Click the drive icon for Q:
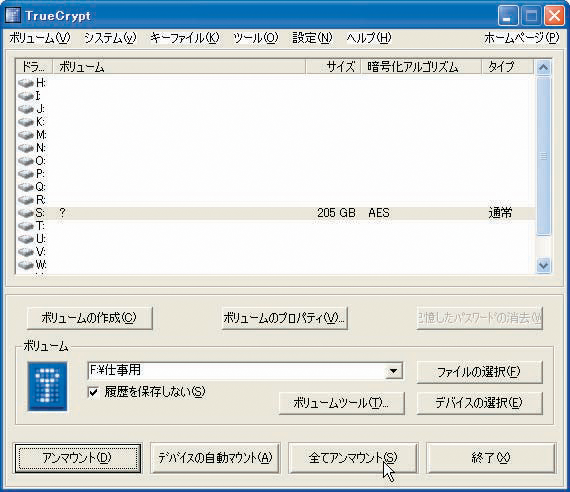The image size is (570, 492). click(x=25, y=187)
